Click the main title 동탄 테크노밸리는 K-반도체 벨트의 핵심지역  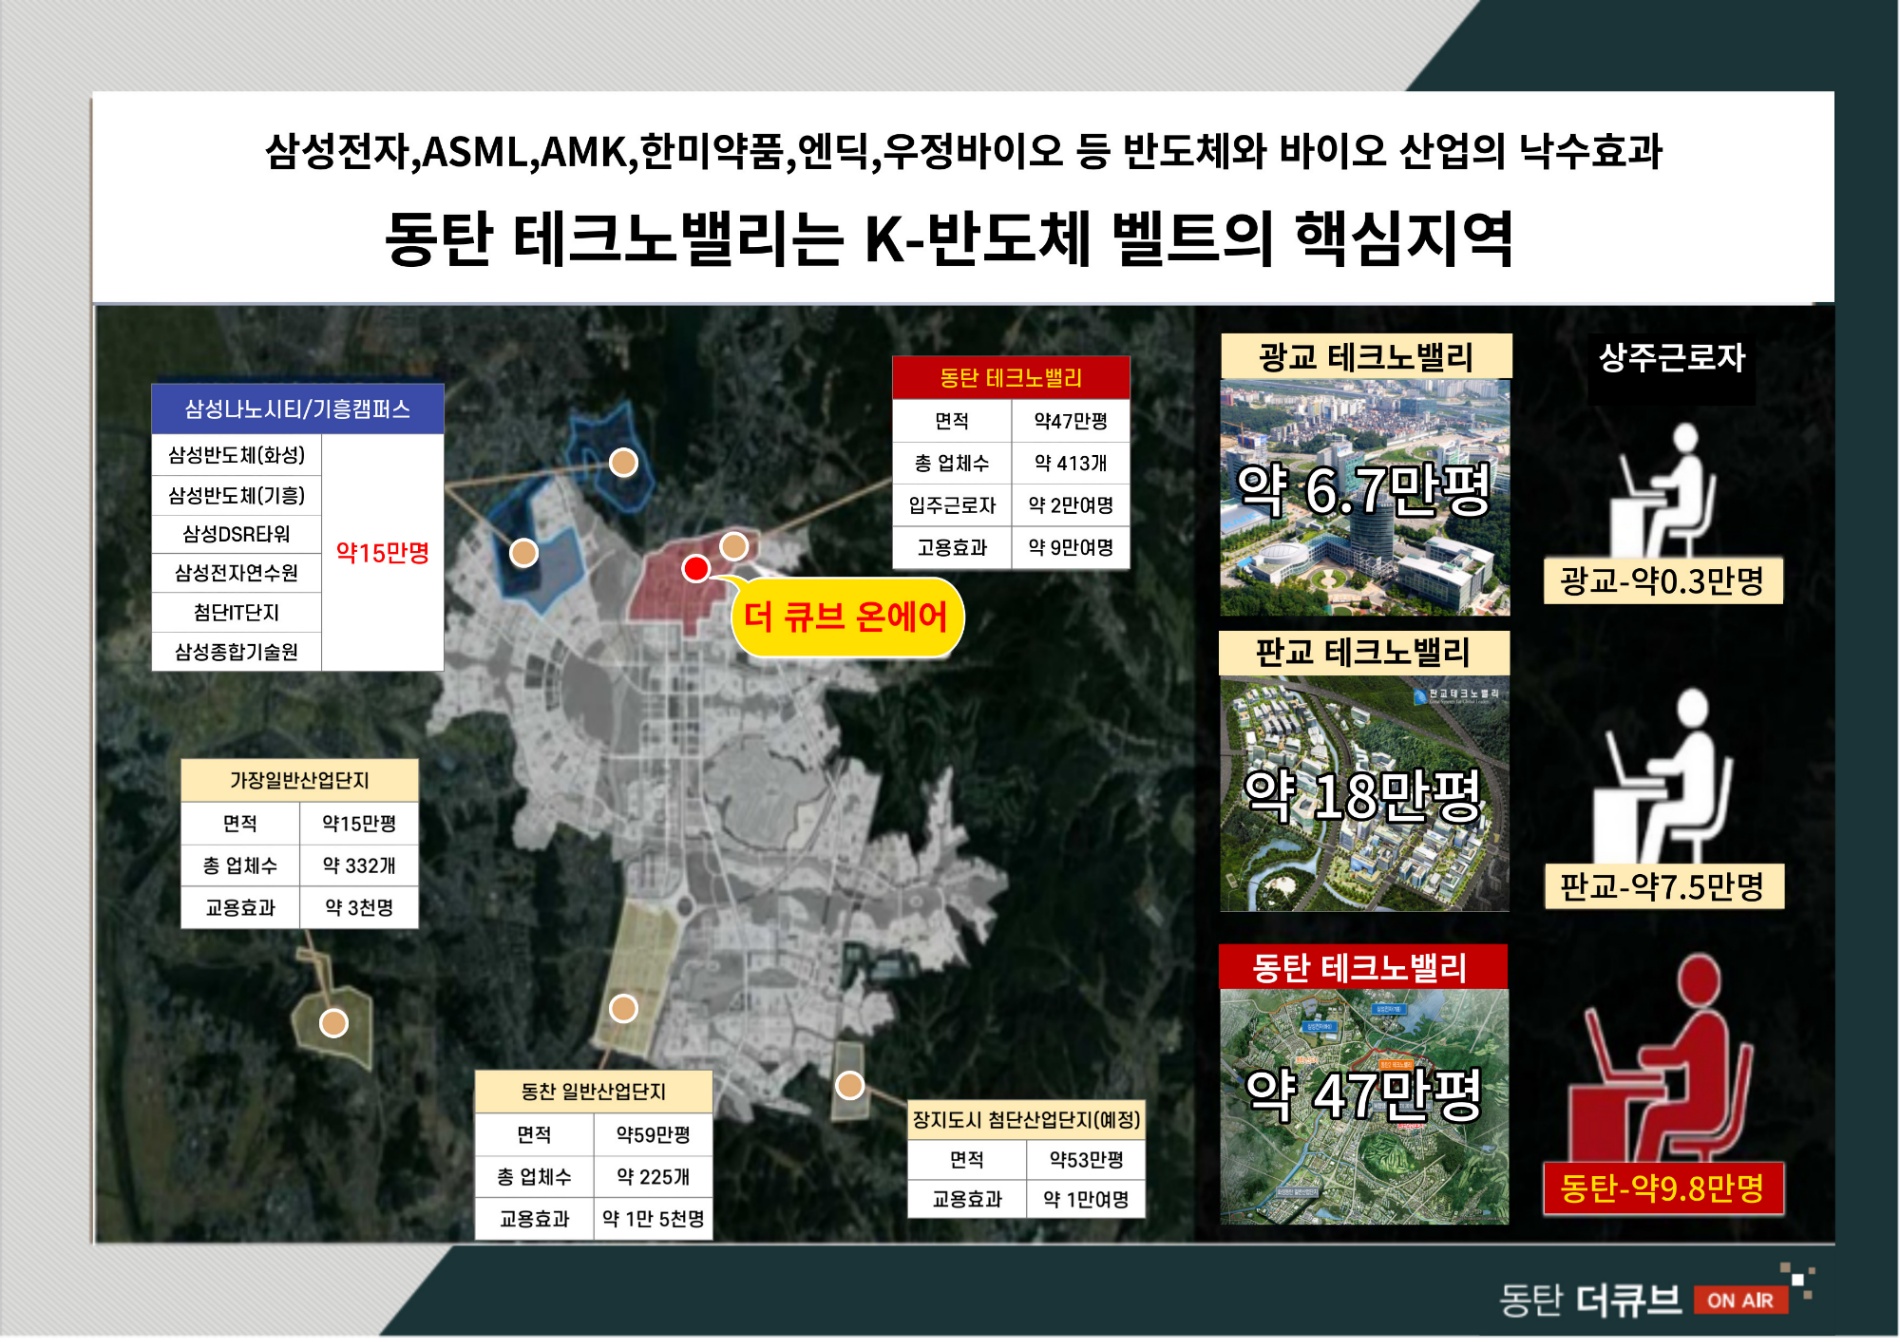pyautogui.click(x=949, y=239)
